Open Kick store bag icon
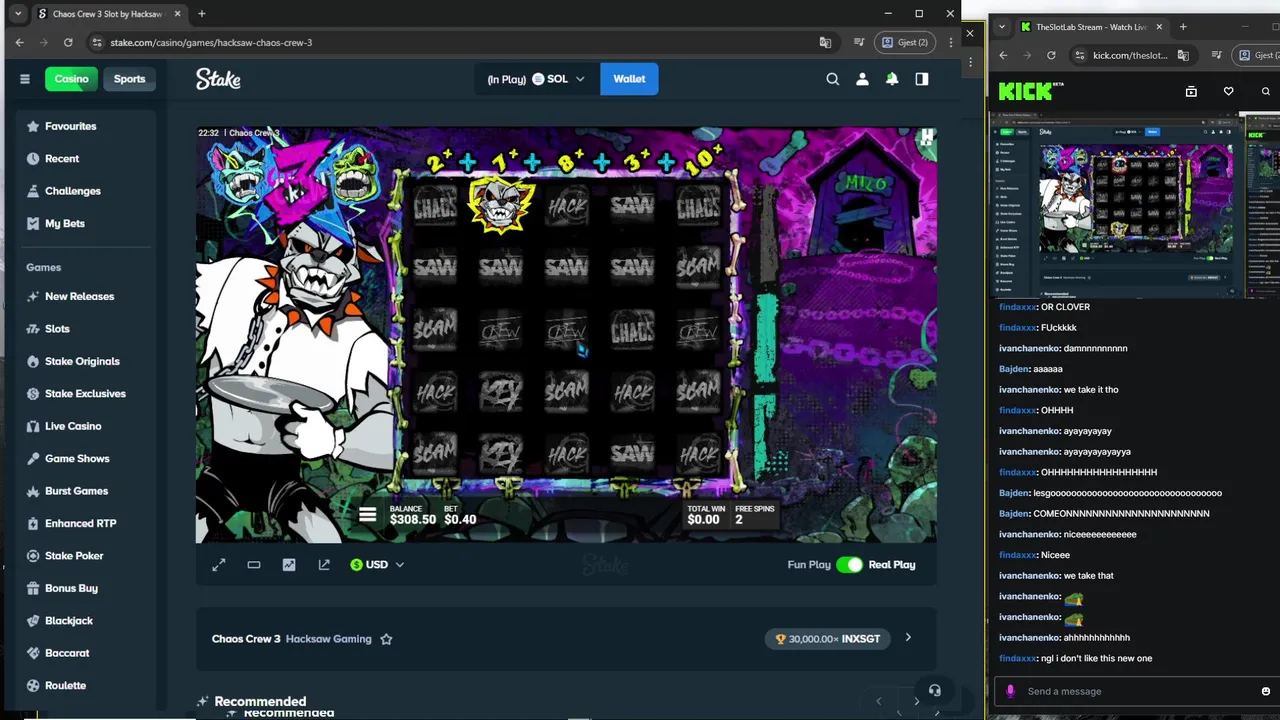Screen dimensions: 1280x720 1191,91
